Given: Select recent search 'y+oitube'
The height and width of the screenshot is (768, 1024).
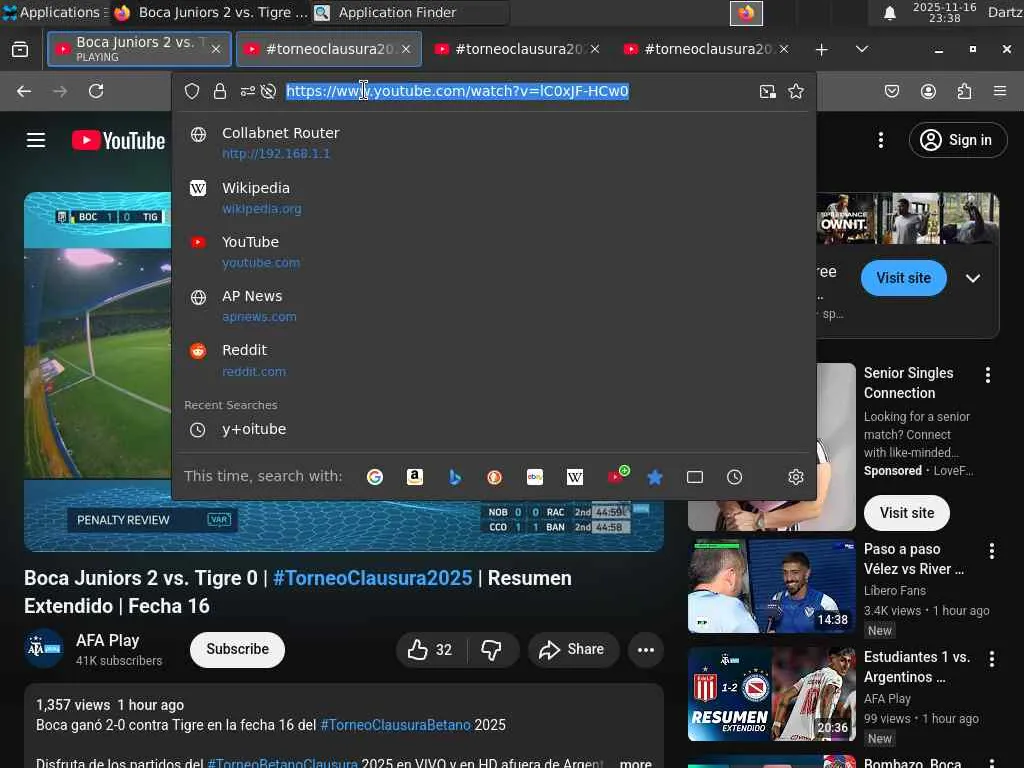Looking at the screenshot, I should (494, 430).
